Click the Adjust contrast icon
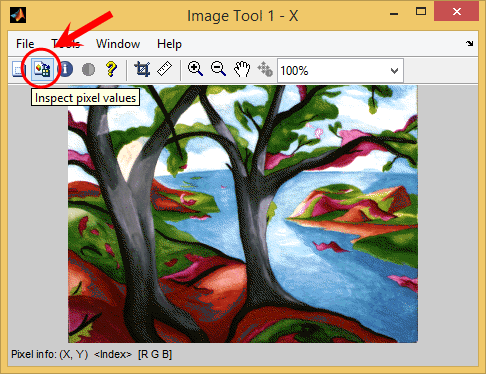The image size is (486, 374). click(x=88, y=69)
